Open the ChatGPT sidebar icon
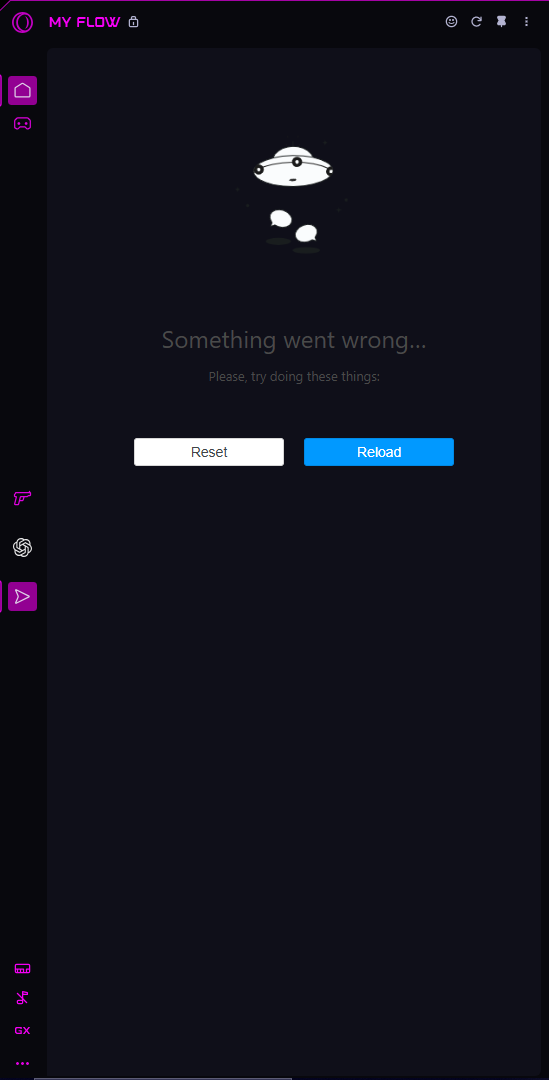The height and width of the screenshot is (1080, 549). point(23,548)
